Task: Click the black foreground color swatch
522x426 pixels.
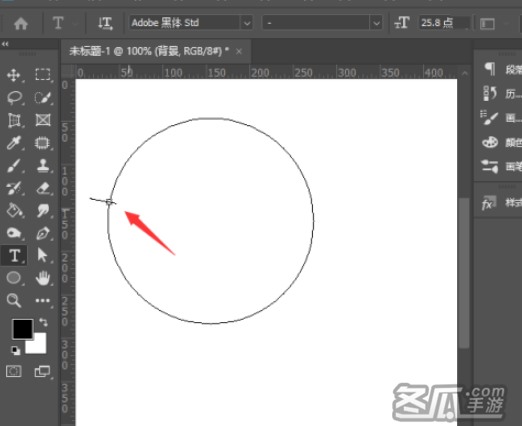Action: point(23,329)
